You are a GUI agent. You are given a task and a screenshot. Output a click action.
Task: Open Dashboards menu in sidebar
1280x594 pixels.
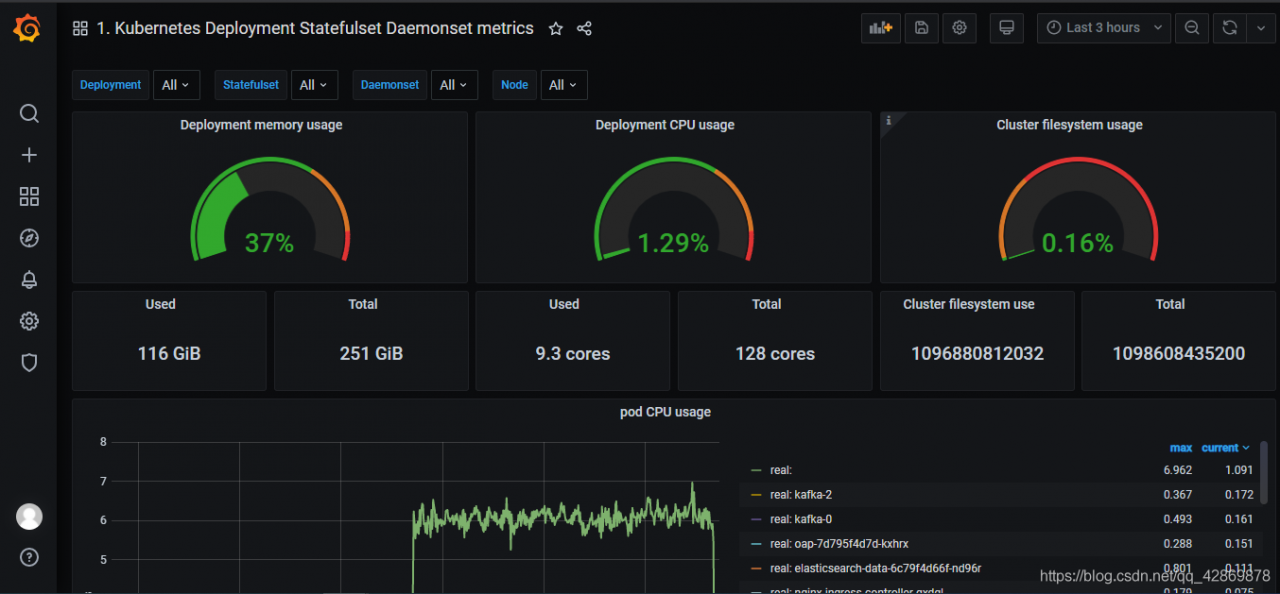pos(29,197)
